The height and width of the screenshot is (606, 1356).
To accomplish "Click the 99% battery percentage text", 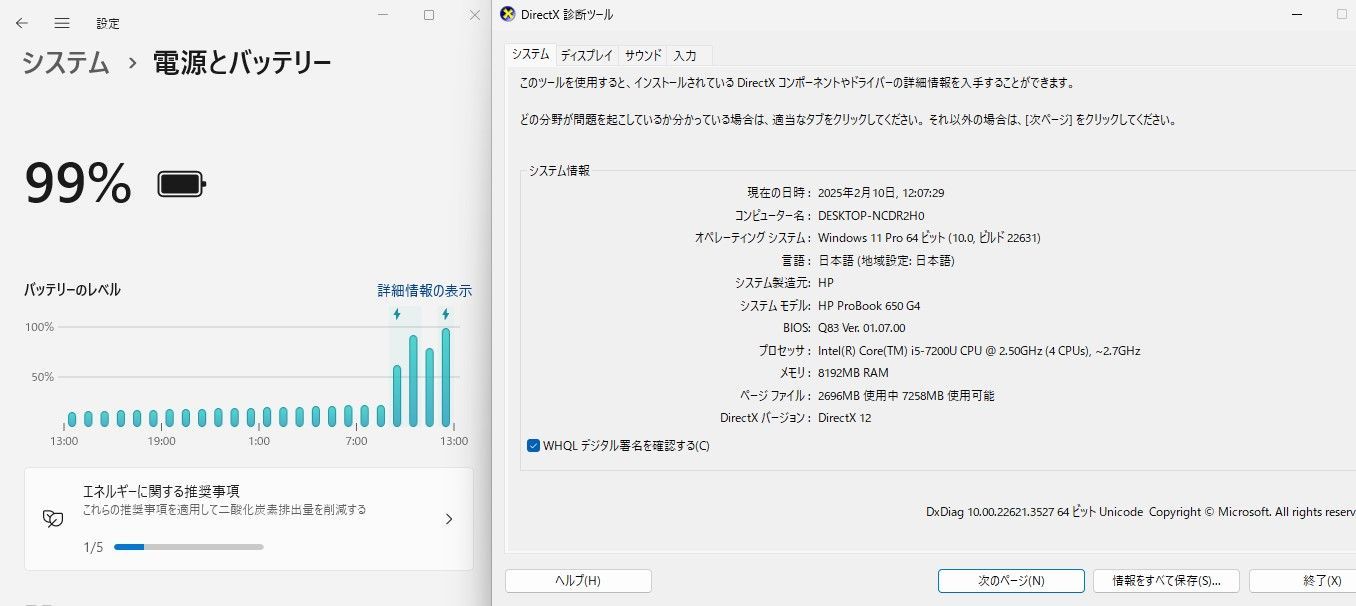I will (x=78, y=184).
